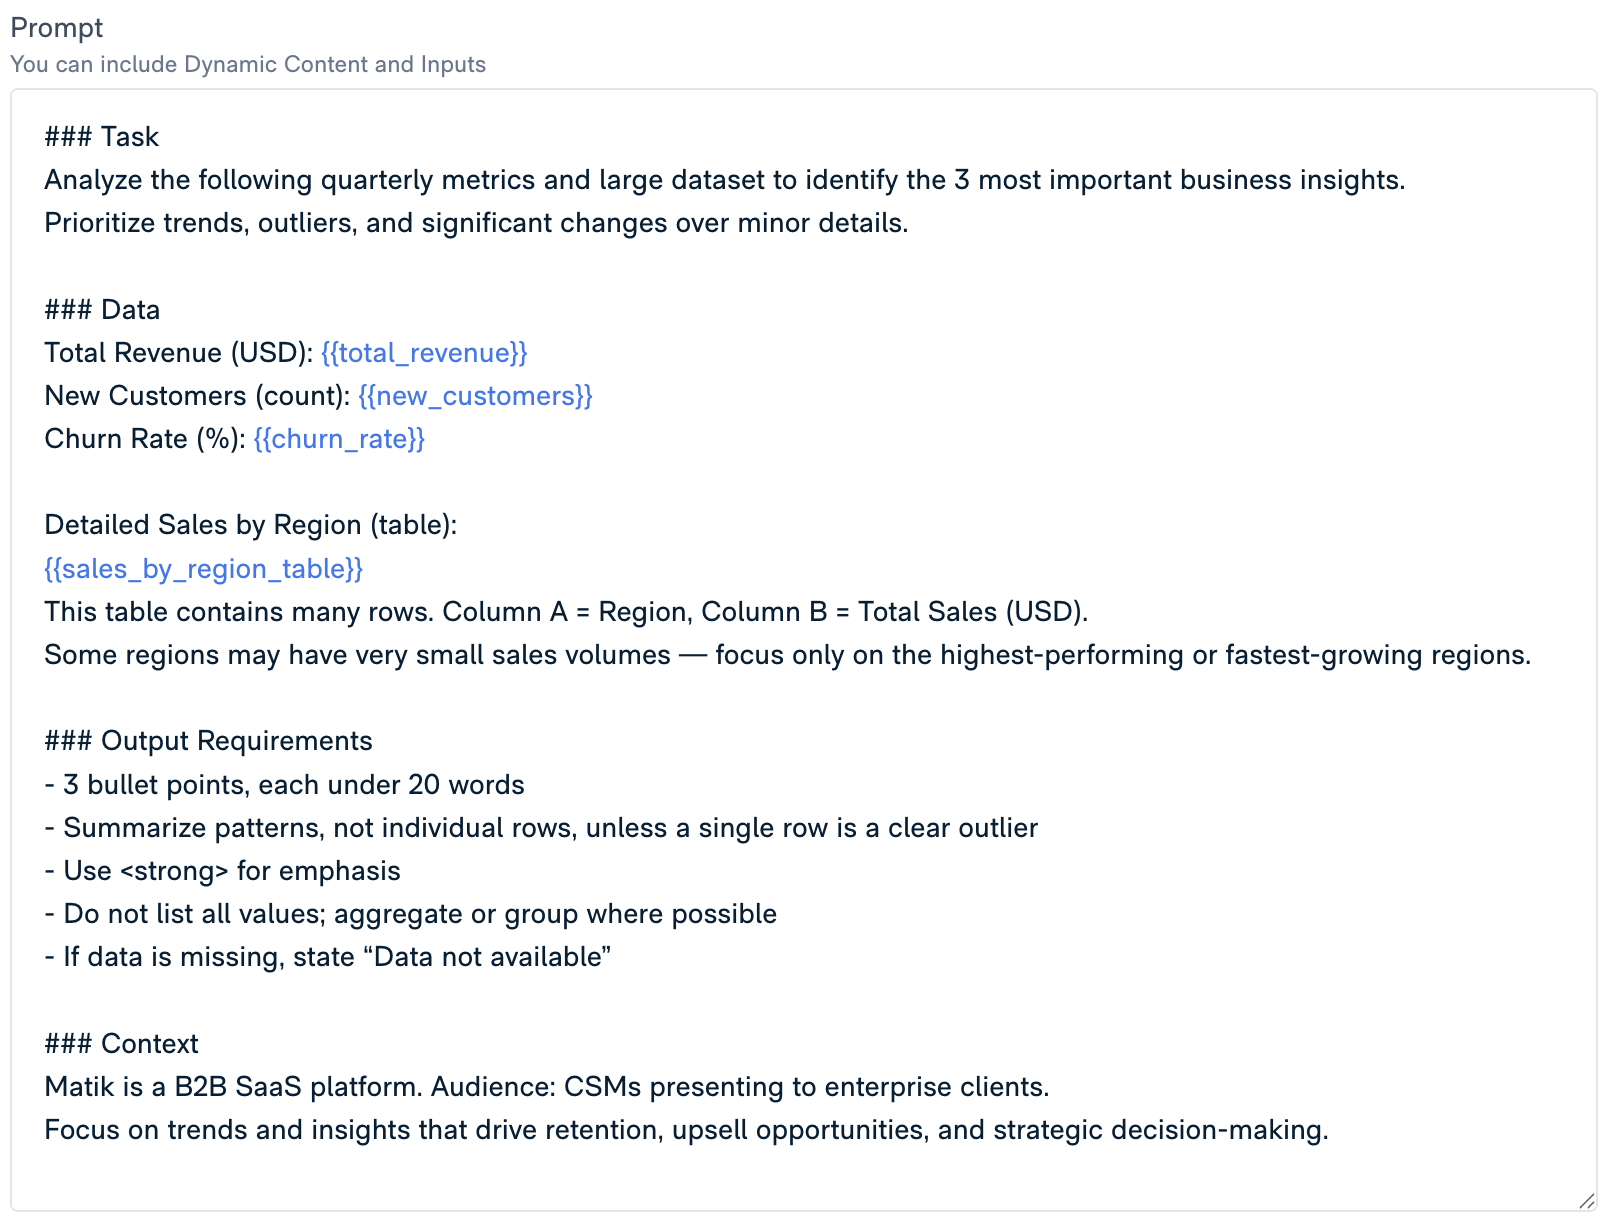The image size is (1606, 1222).
Task: Click the resize handle of the prompt box
Action: [1586, 1200]
